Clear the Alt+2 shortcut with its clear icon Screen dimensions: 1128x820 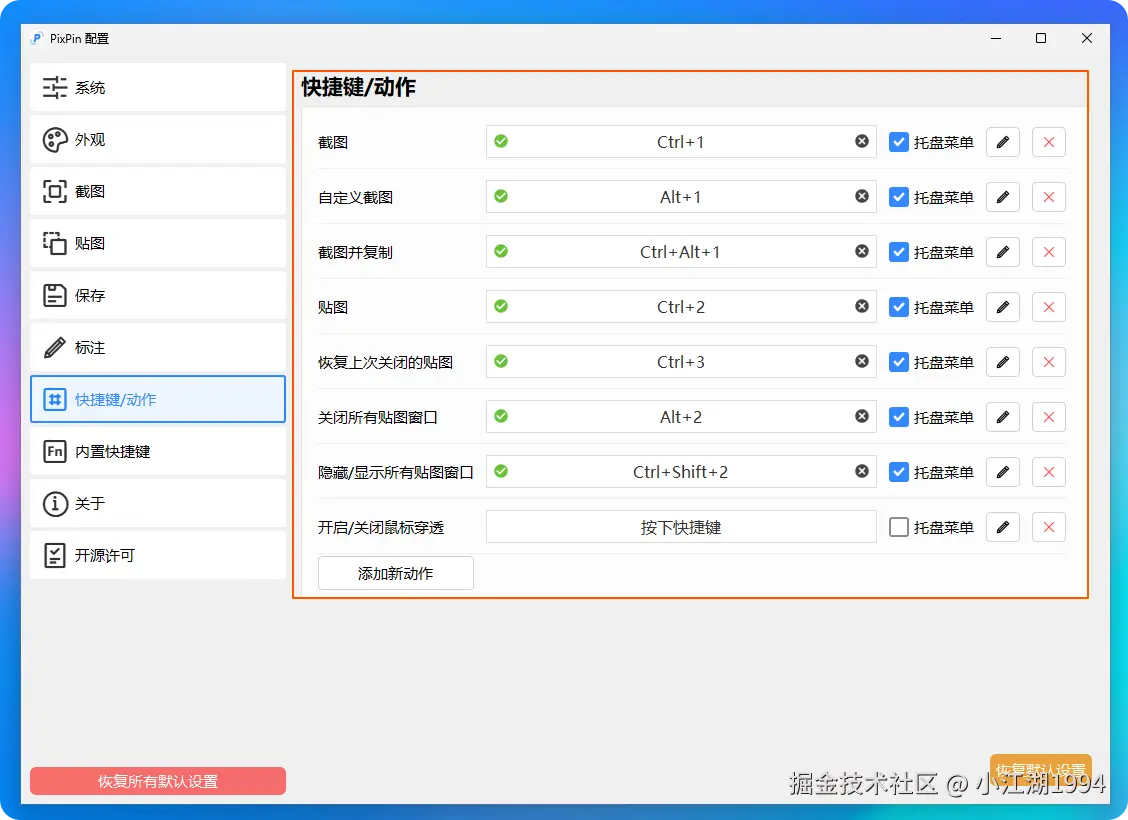pyautogui.click(x=862, y=416)
